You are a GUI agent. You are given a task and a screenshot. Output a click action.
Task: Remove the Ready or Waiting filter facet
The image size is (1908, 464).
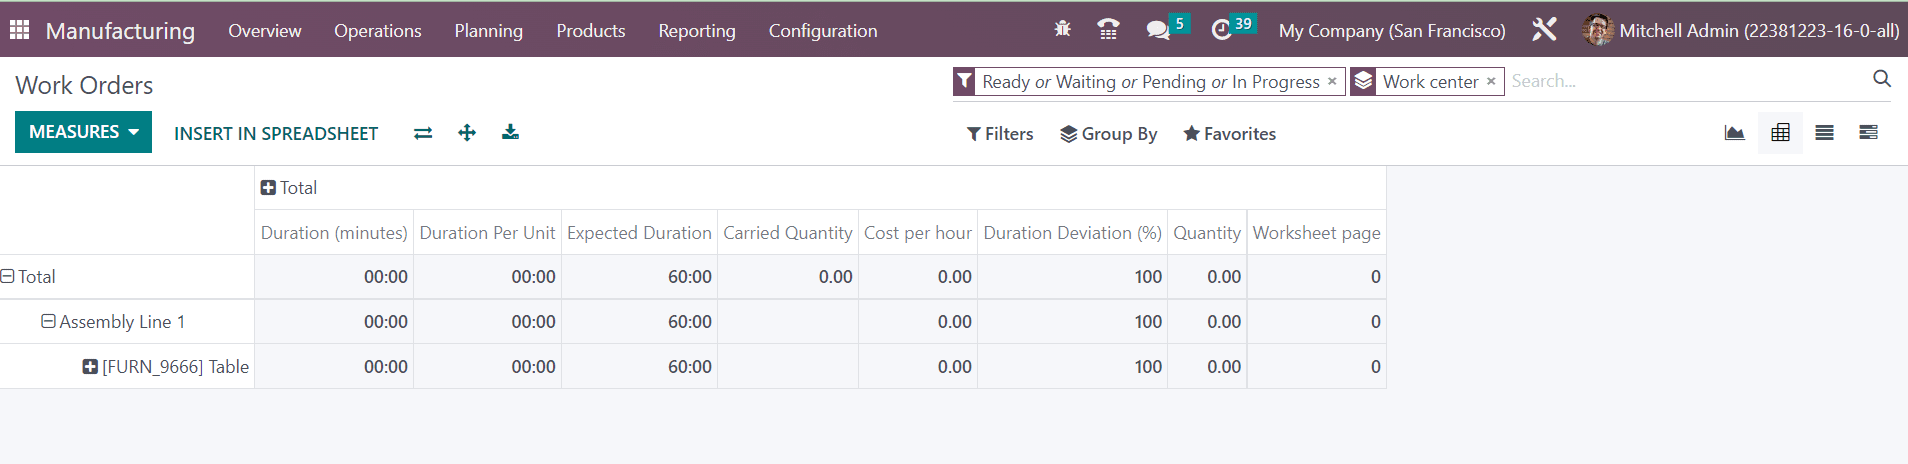1332,82
